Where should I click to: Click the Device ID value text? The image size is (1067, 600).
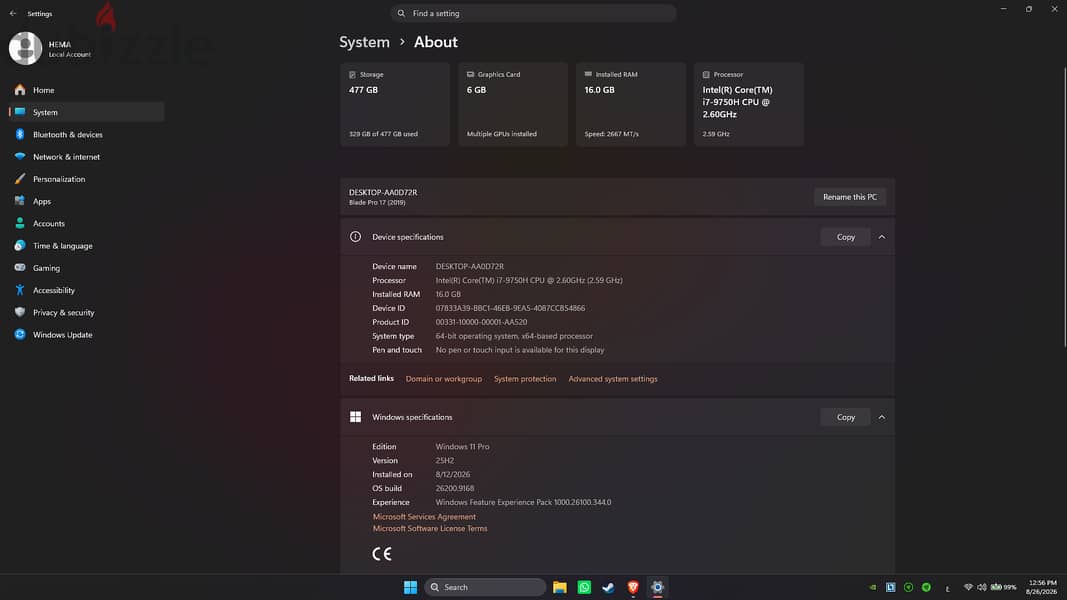point(510,308)
